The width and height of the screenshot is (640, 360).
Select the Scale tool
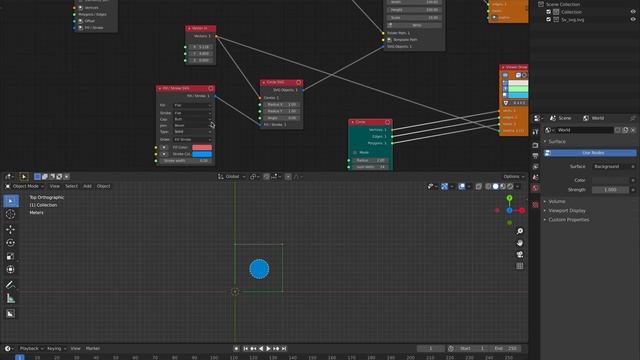[11, 256]
